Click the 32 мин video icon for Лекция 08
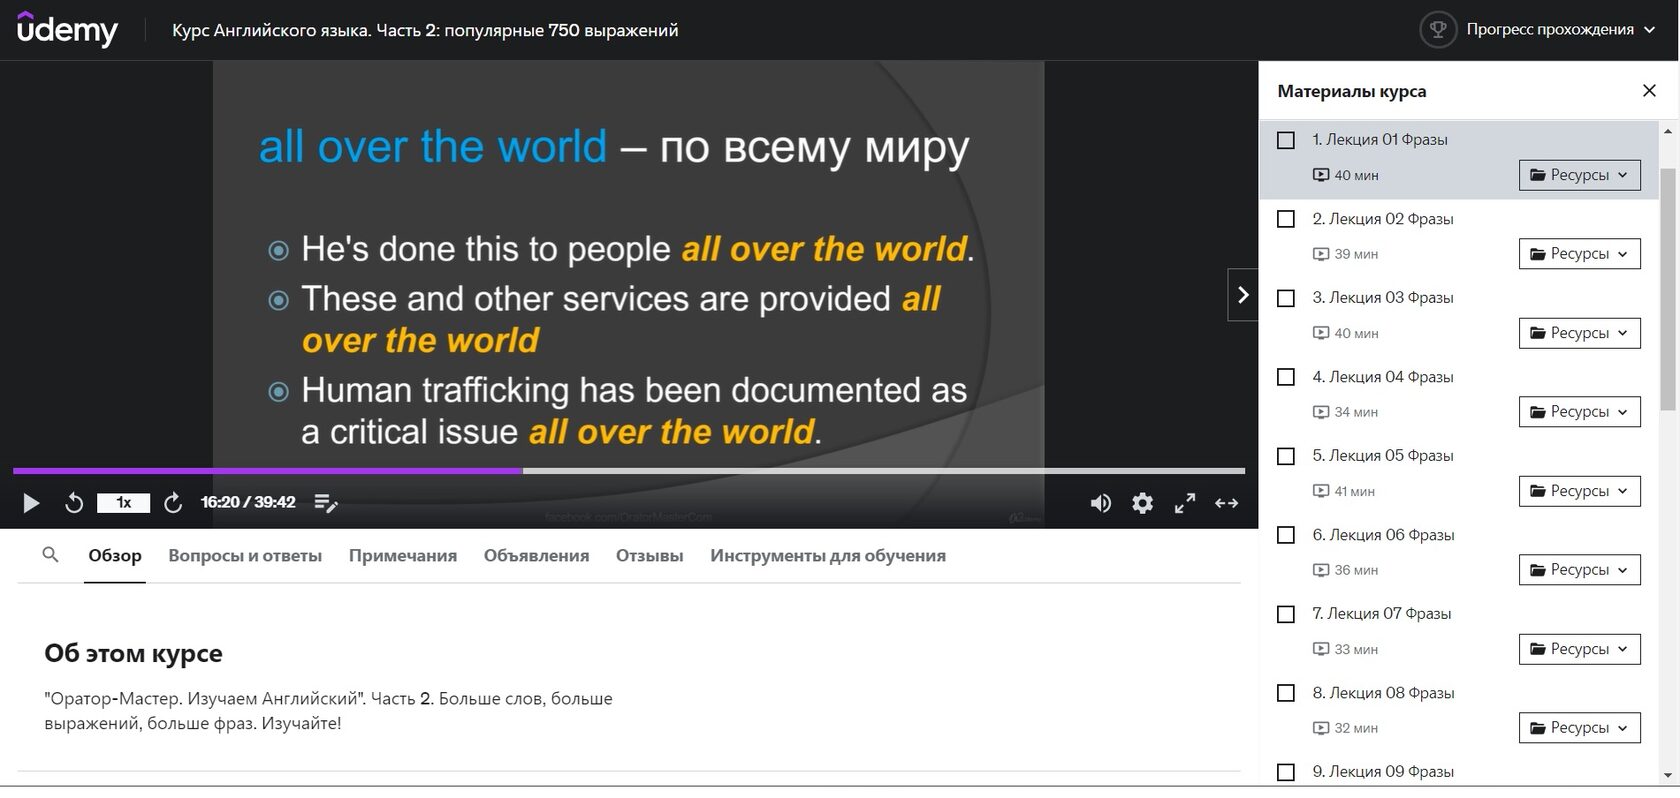Image resolution: width=1680 pixels, height=798 pixels. (x=1321, y=728)
